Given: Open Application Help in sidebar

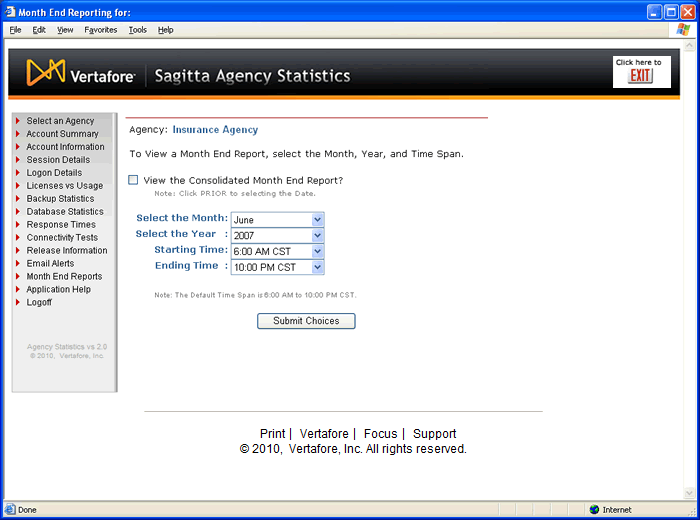Looking at the screenshot, I should pyautogui.click(x=58, y=289).
